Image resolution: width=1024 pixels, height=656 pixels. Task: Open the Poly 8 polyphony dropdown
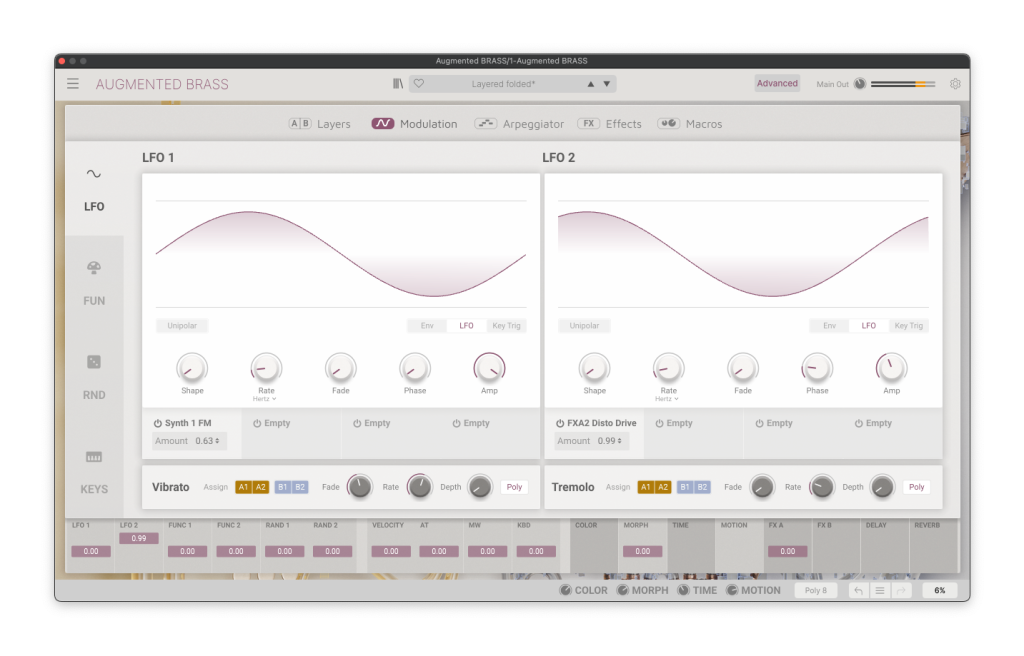[x=816, y=591]
